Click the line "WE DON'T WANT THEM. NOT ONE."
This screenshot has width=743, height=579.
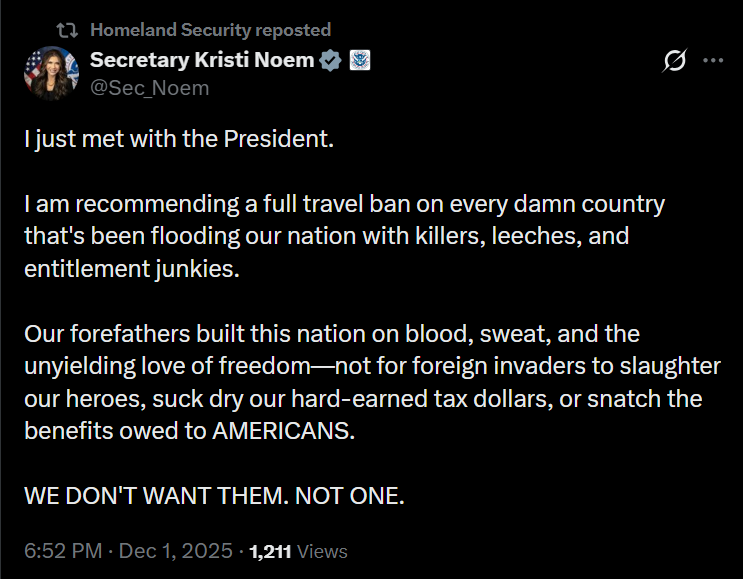pos(215,497)
